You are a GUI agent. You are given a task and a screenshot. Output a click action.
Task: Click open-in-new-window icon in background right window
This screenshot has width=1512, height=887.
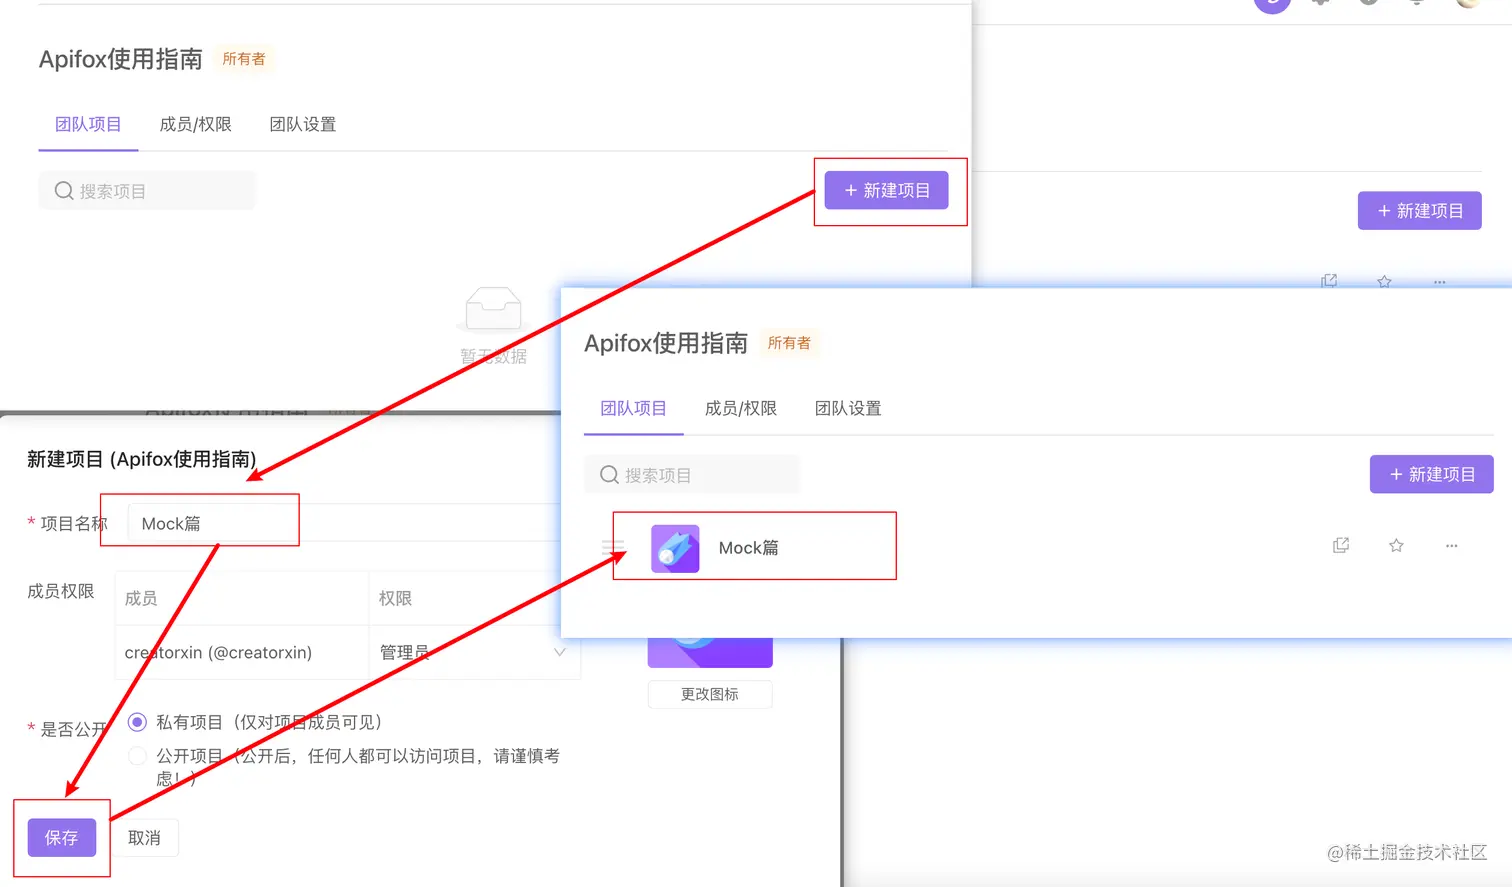pyautogui.click(x=1329, y=281)
